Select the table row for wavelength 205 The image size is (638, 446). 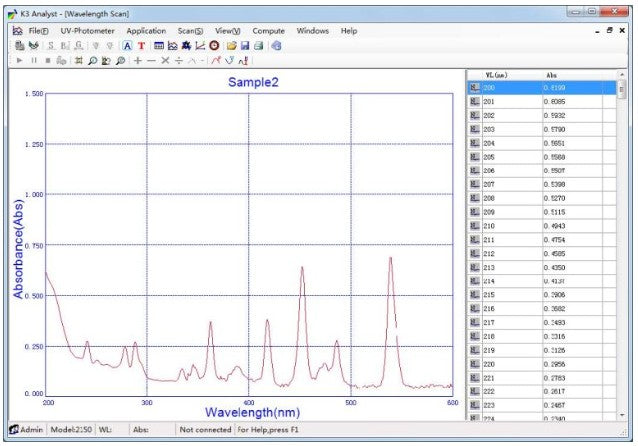click(542, 157)
